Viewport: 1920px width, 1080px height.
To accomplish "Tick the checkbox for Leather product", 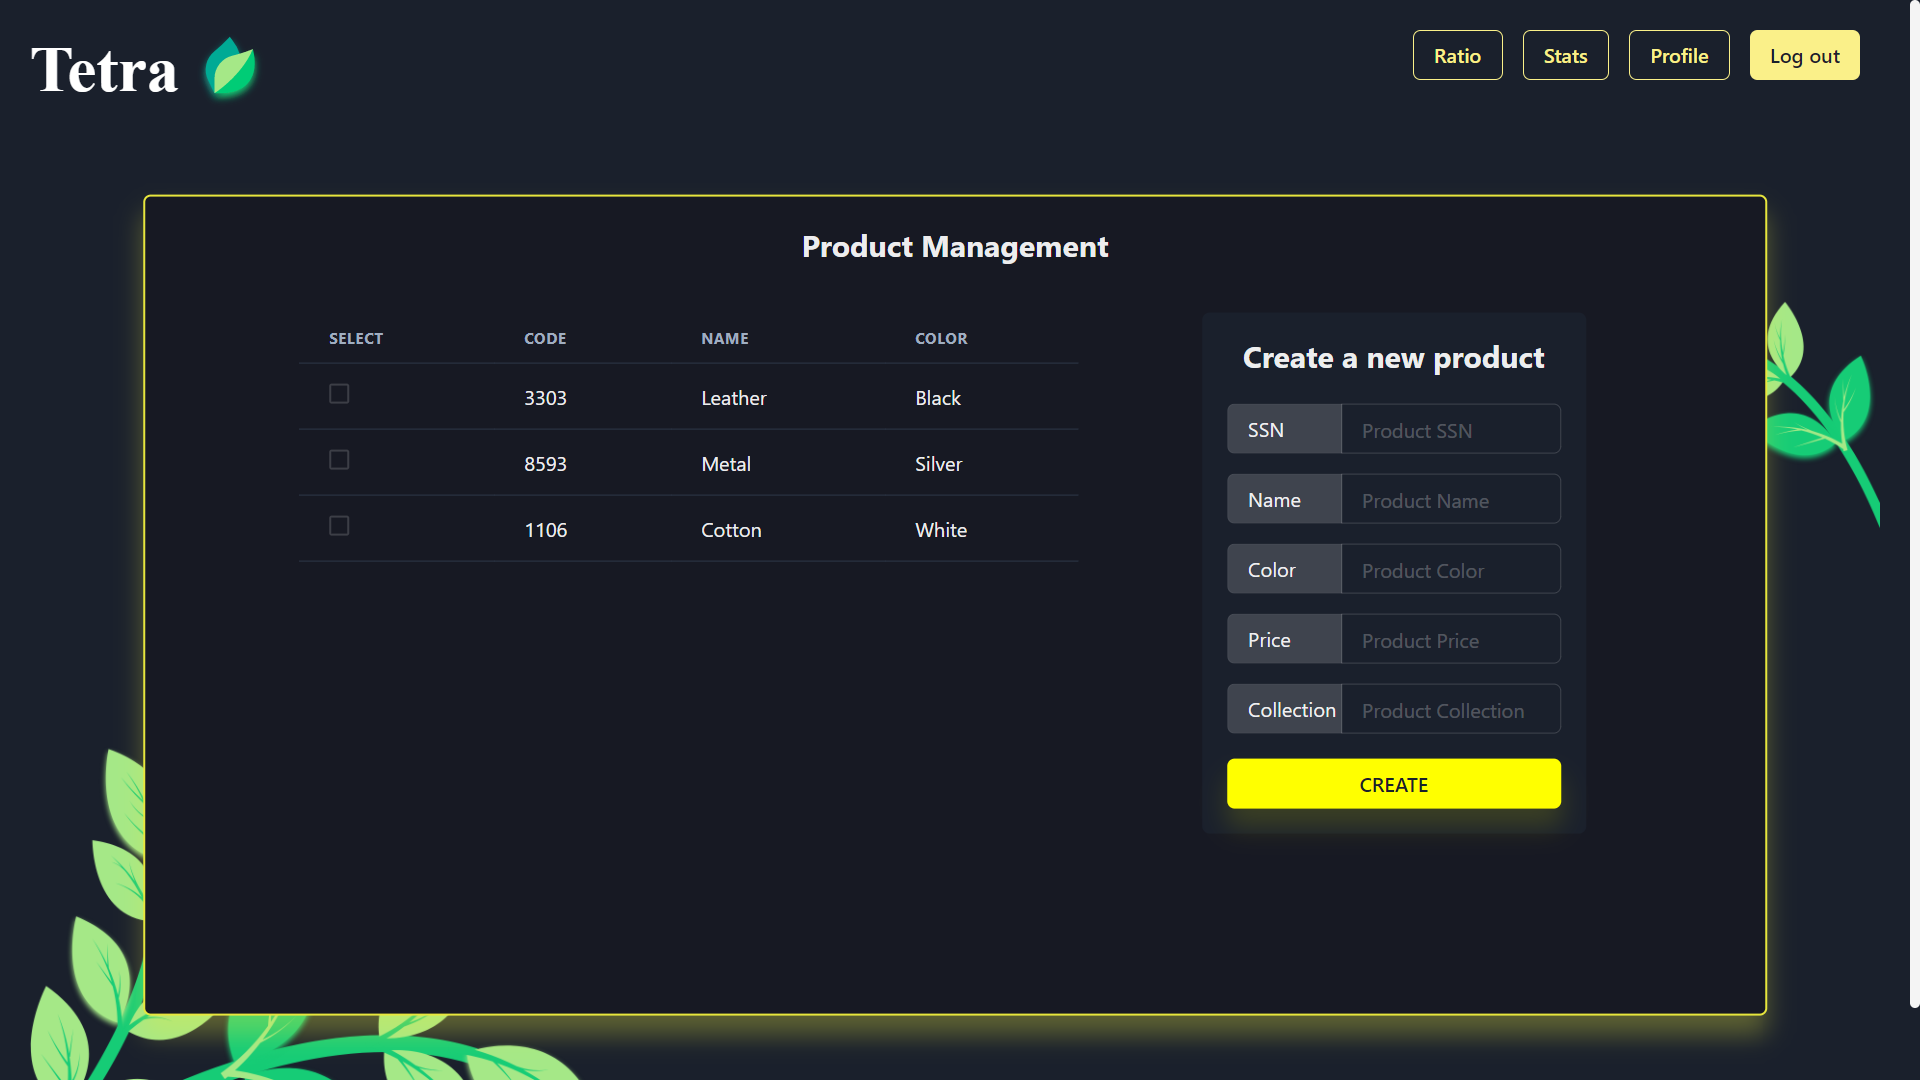I will 339,394.
